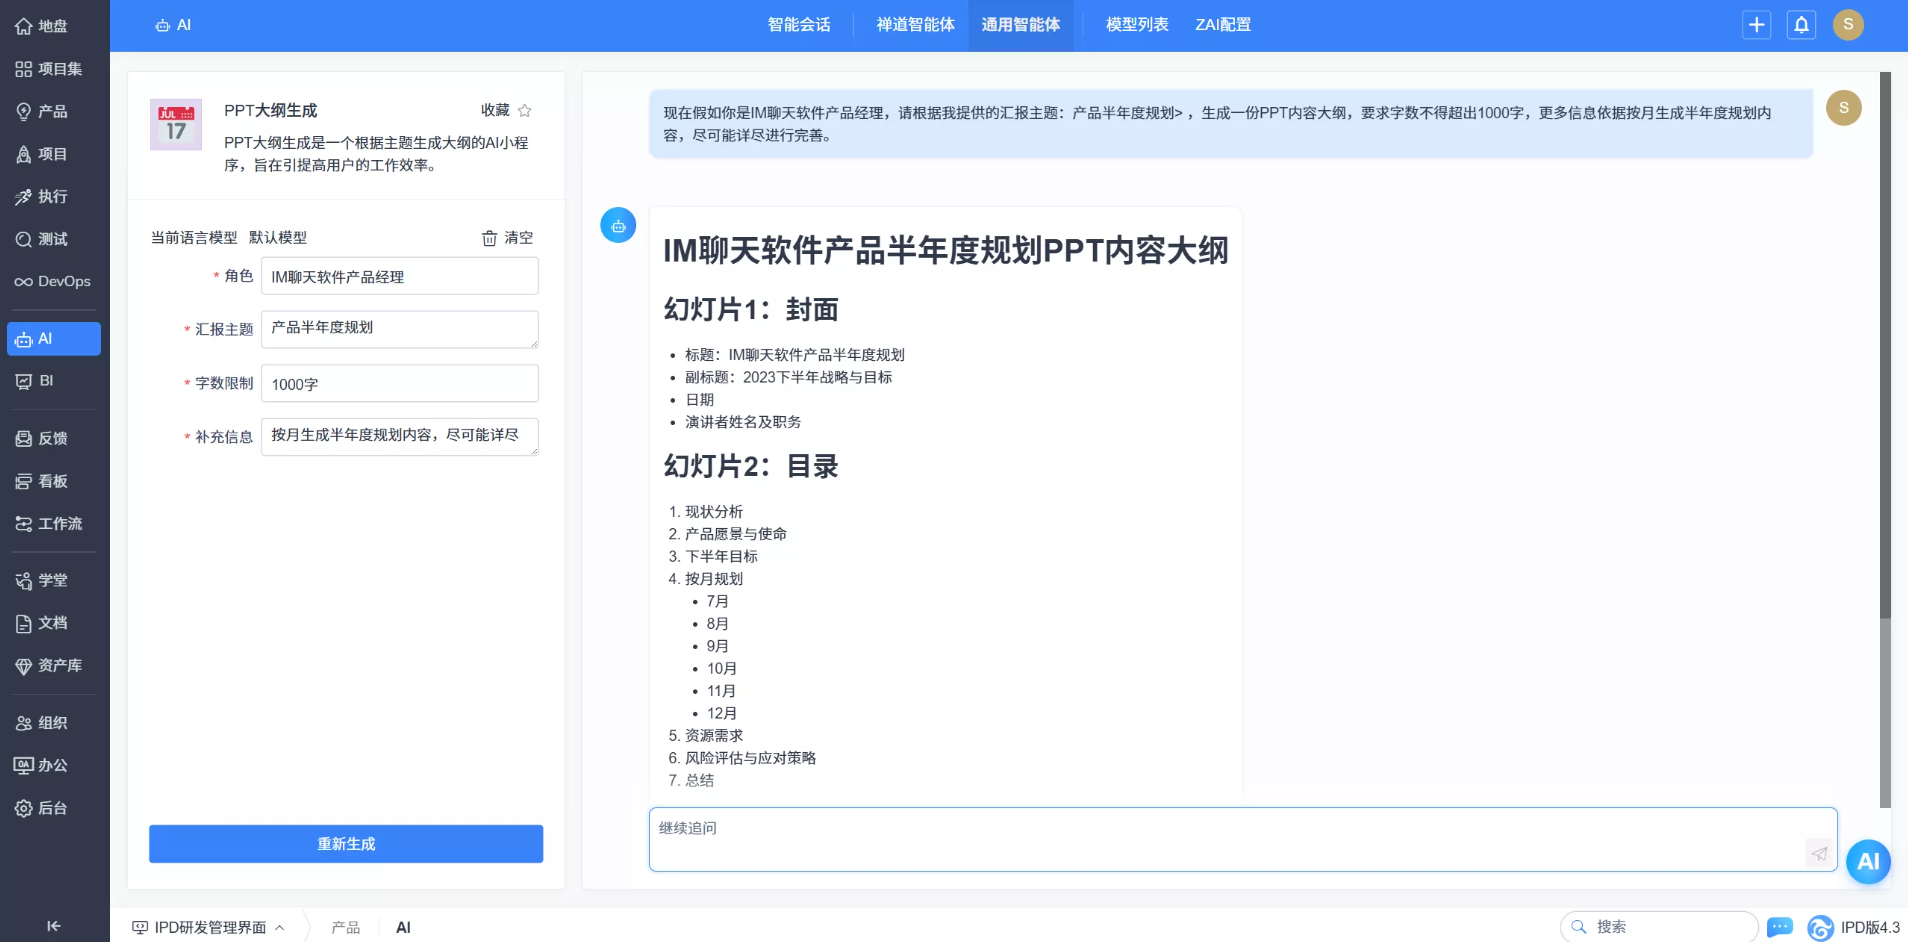
Task: Open the chat bubble icon in status bar
Action: (x=1779, y=927)
